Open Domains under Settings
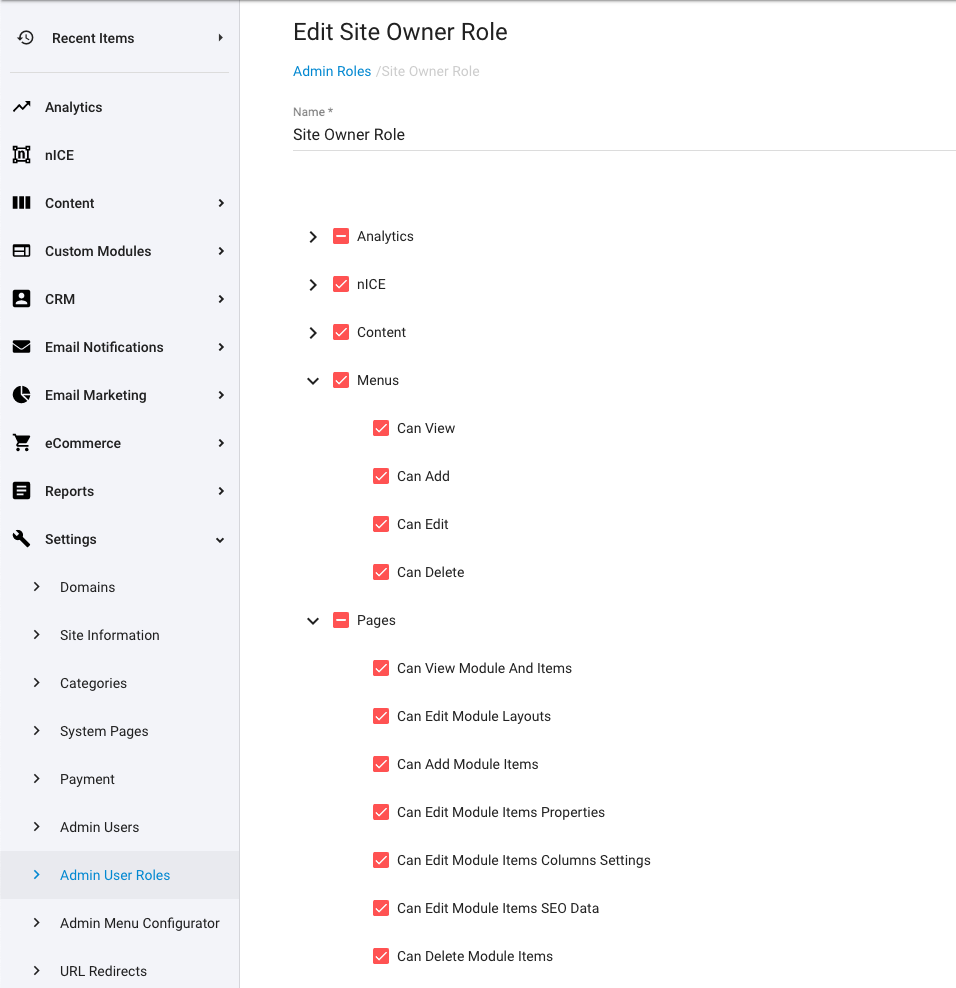This screenshot has width=956, height=988. tap(88, 587)
